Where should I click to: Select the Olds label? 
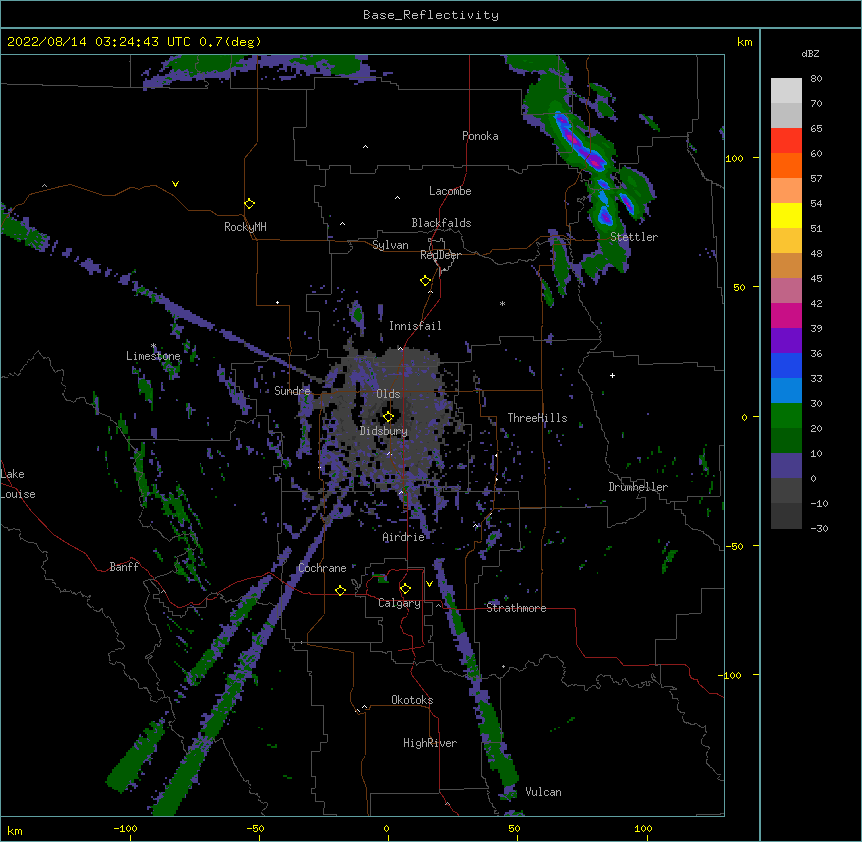click(x=388, y=394)
